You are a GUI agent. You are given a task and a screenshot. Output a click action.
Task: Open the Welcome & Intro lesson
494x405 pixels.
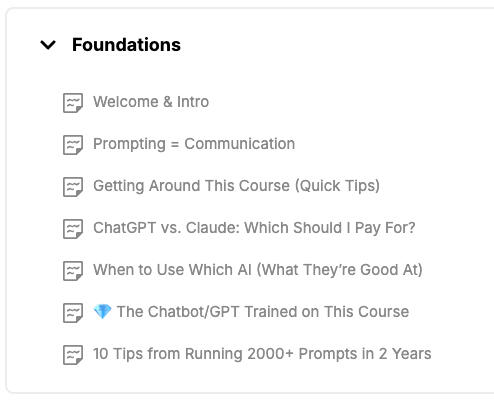(x=151, y=102)
